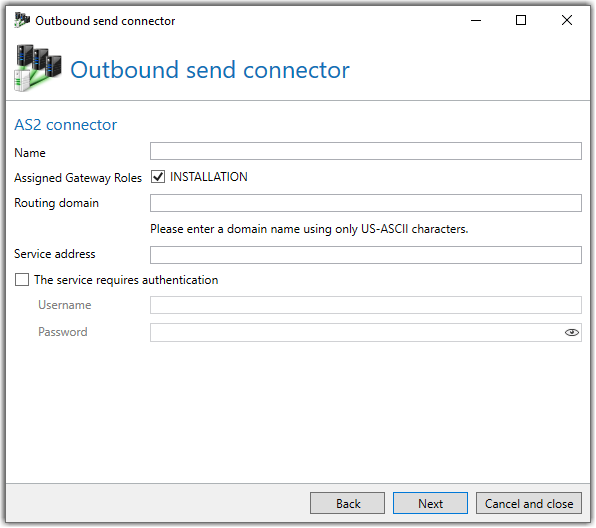Proceed with the Next button
The width and height of the screenshot is (596, 528).
(x=431, y=504)
